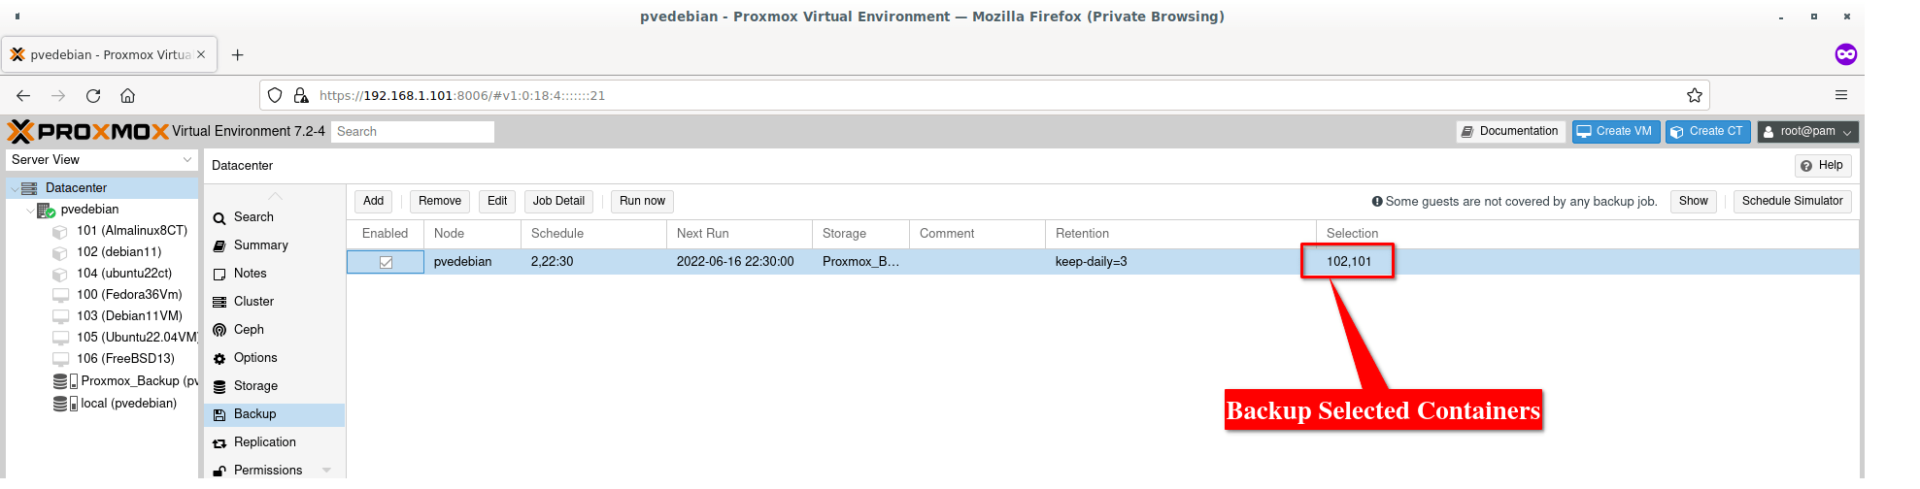Click the Run now button
Viewport: 1920px width, 489px height.
click(x=642, y=201)
